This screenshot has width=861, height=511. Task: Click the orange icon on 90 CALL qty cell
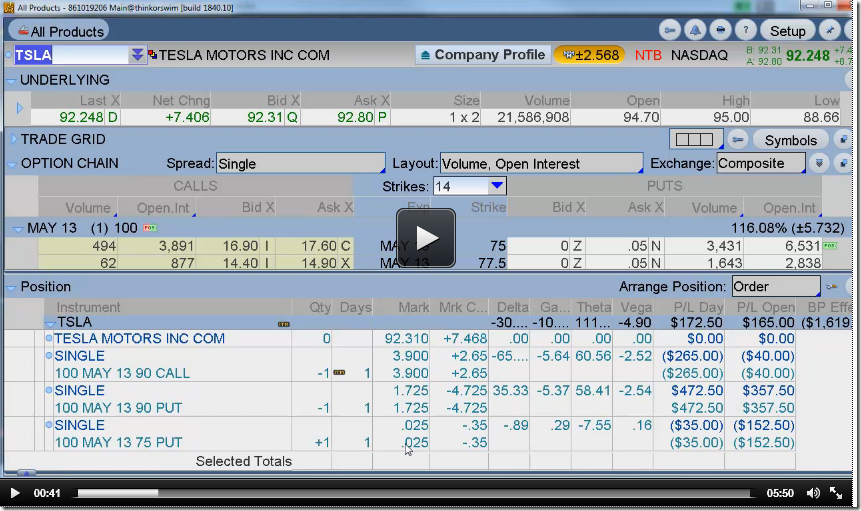(x=339, y=373)
